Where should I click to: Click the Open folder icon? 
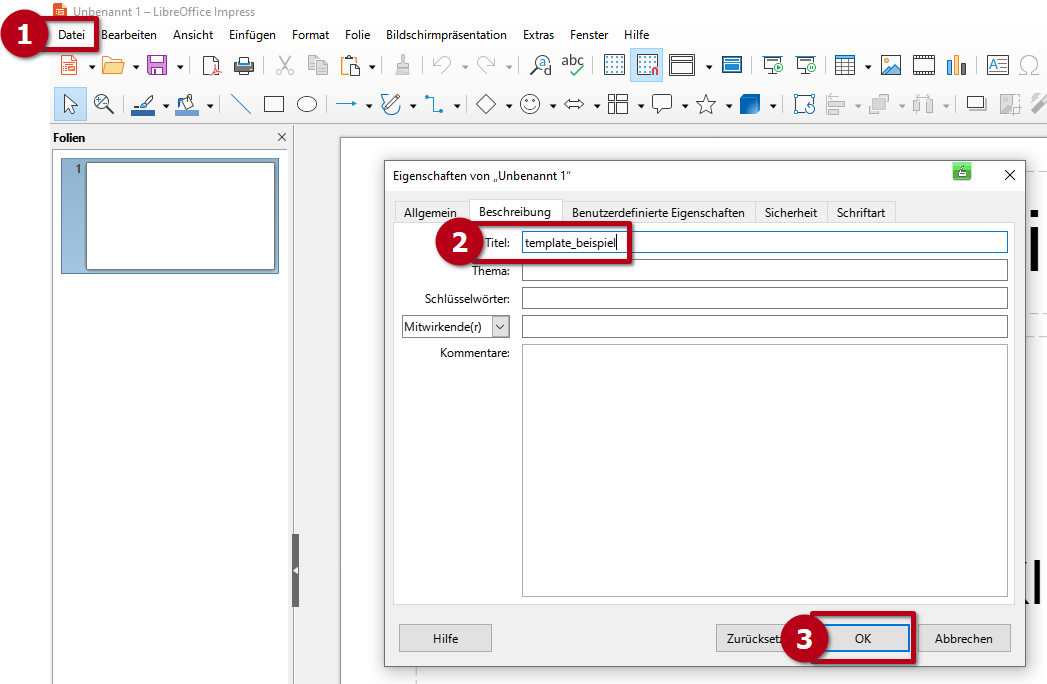[x=113, y=65]
